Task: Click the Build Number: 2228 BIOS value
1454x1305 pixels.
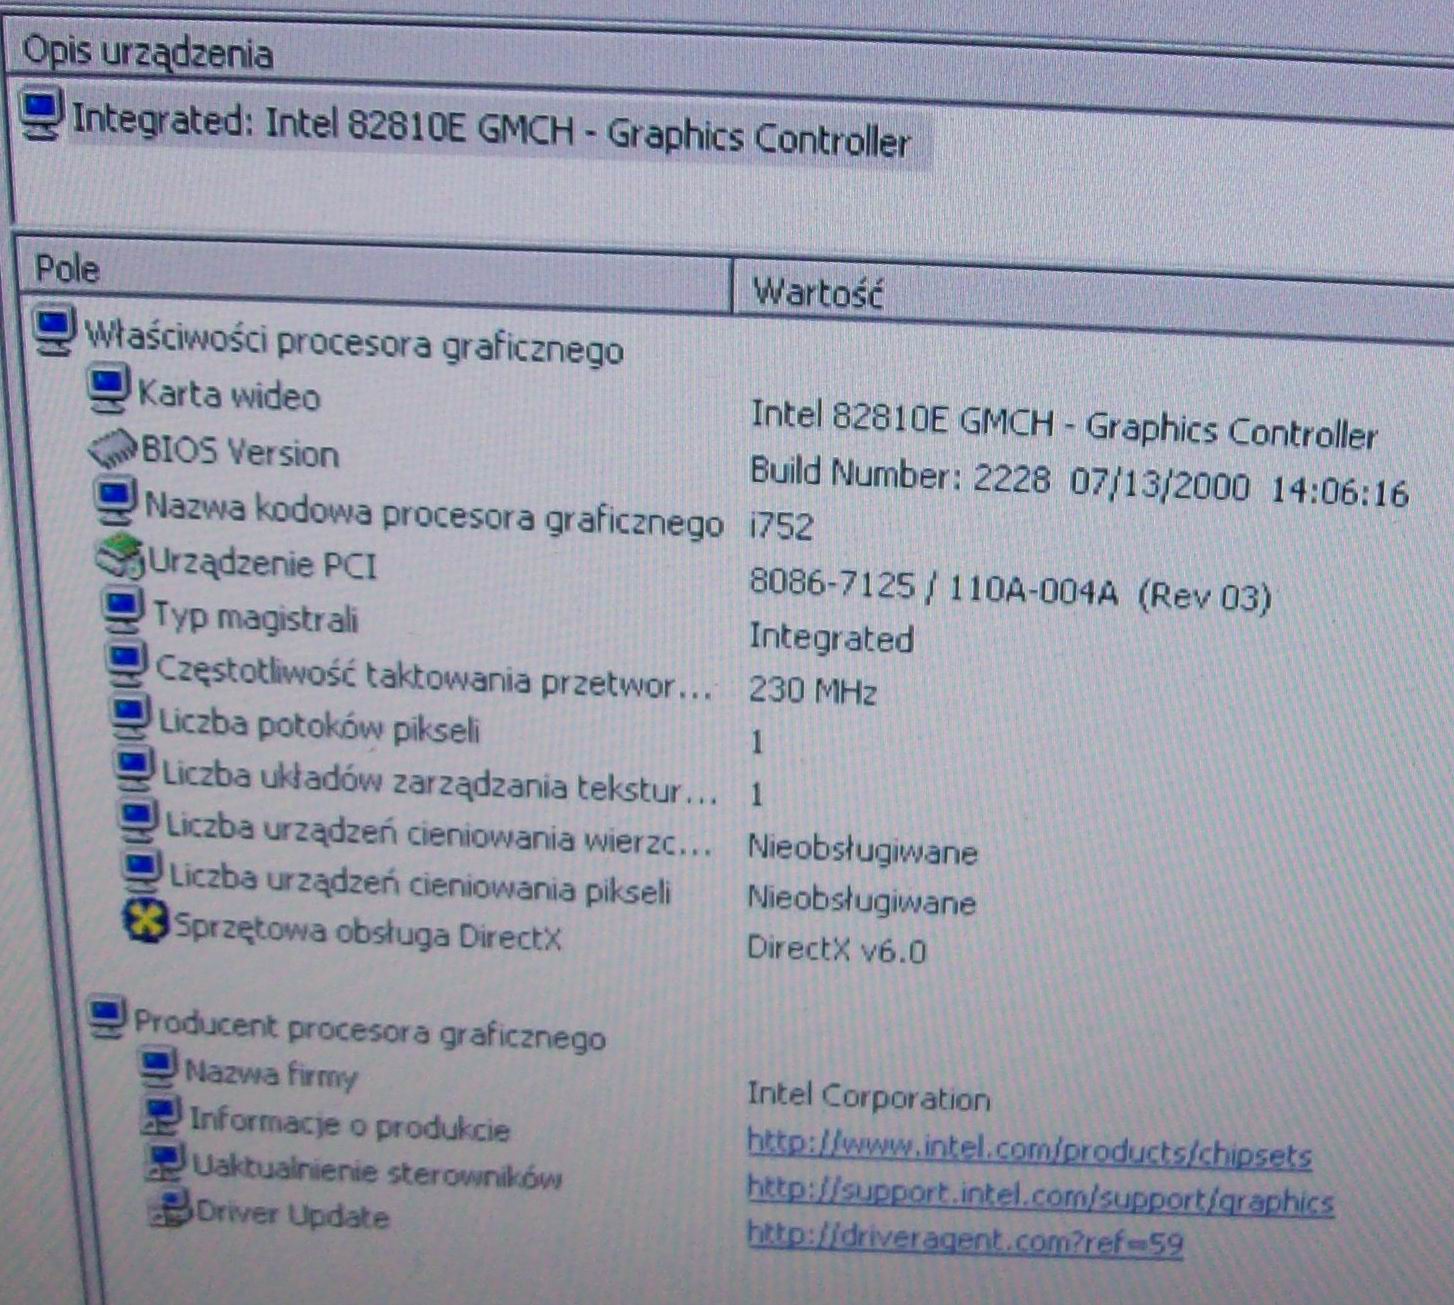Action: tap(1079, 482)
